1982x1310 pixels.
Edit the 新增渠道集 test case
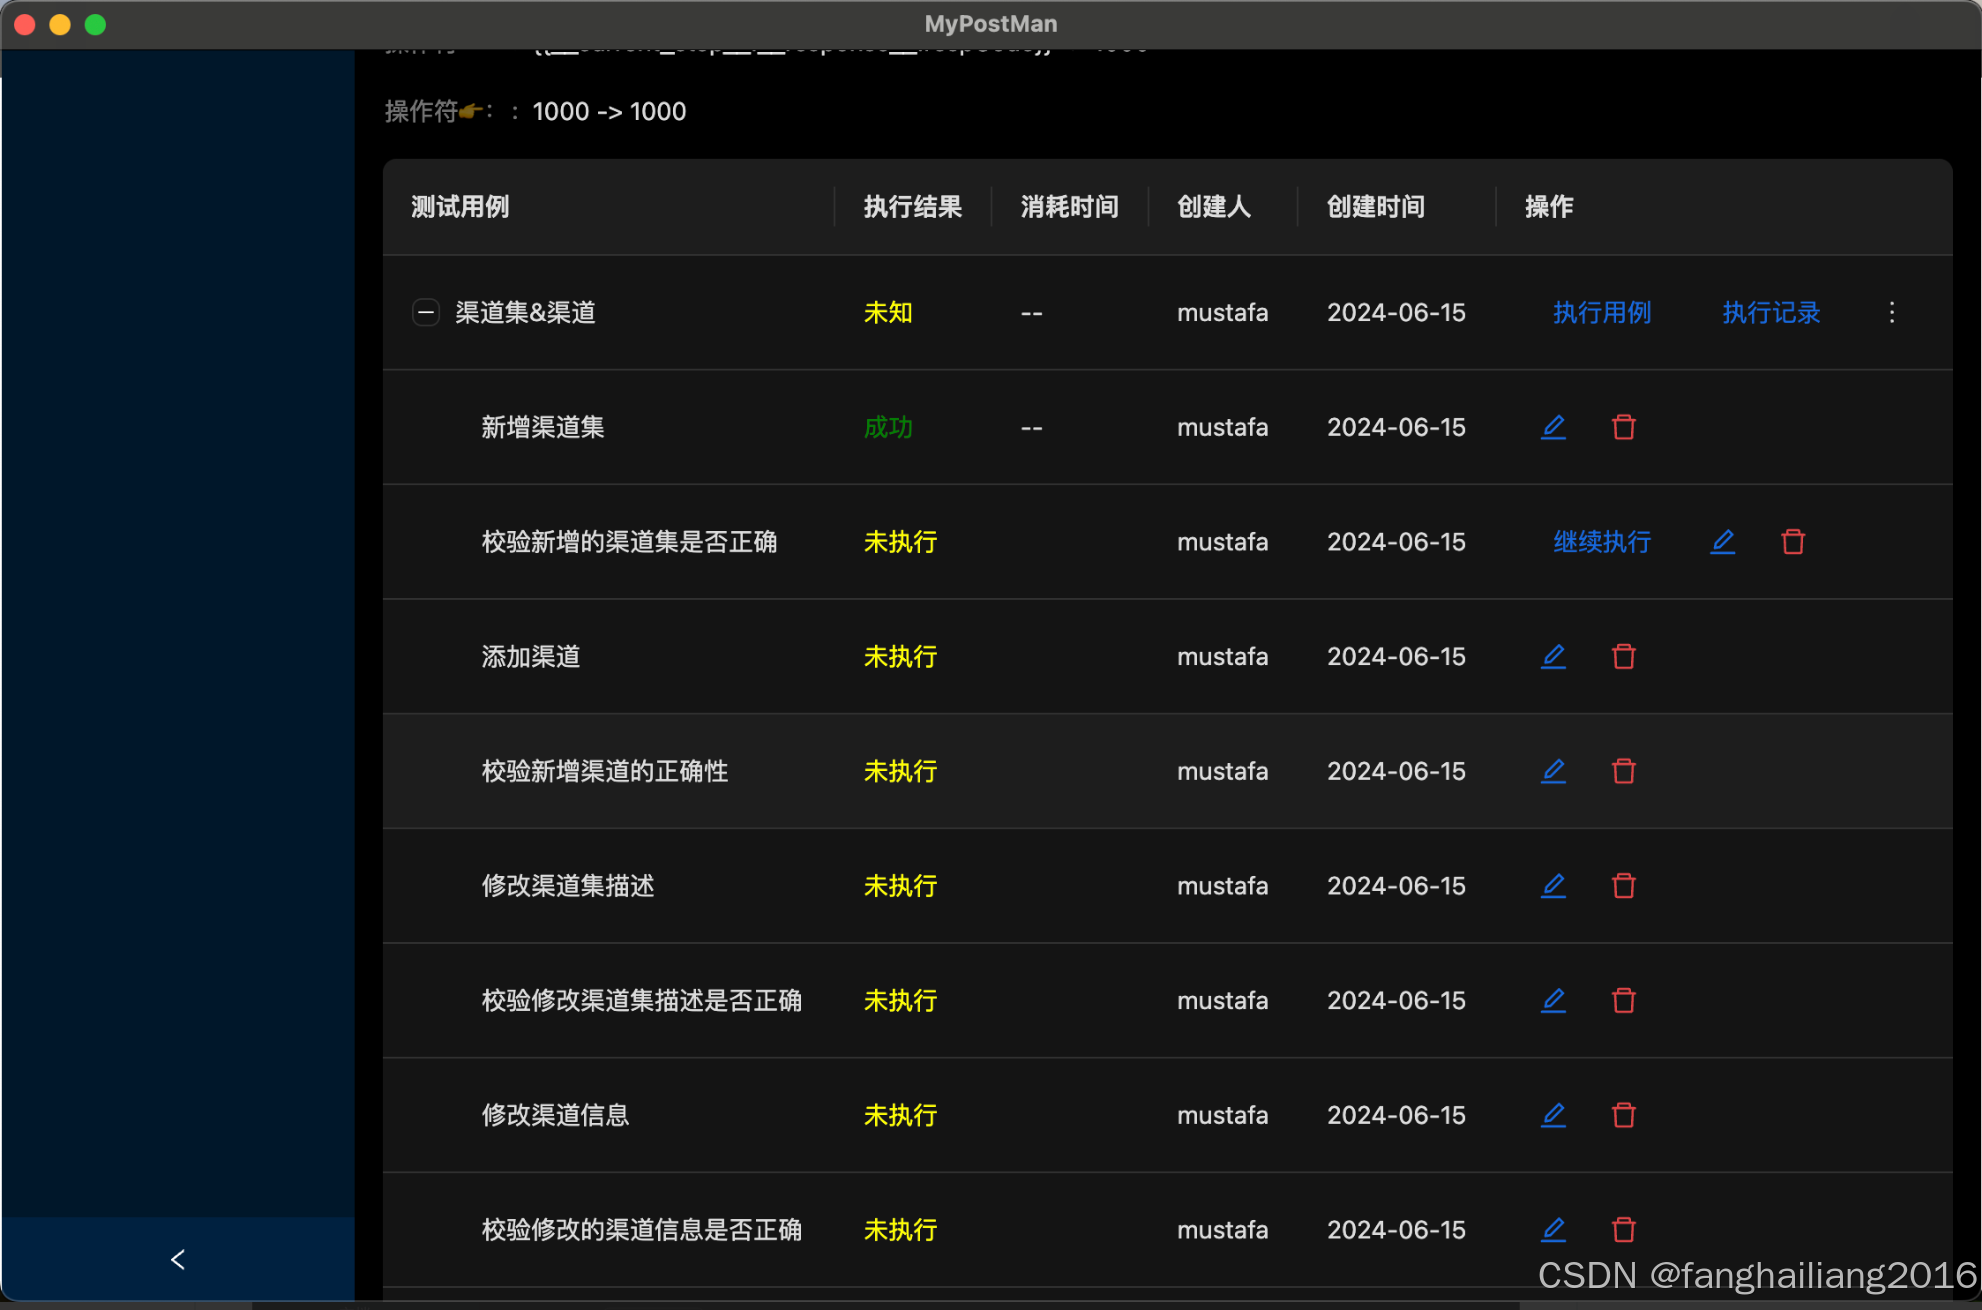[x=1553, y=427]
